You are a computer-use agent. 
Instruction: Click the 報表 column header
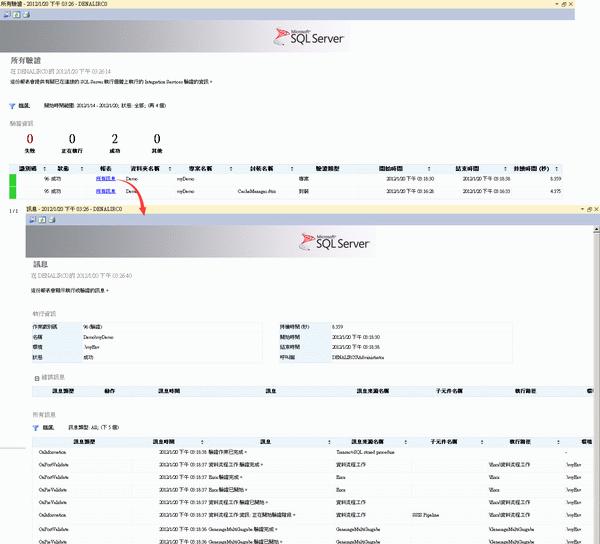(106, 169)
